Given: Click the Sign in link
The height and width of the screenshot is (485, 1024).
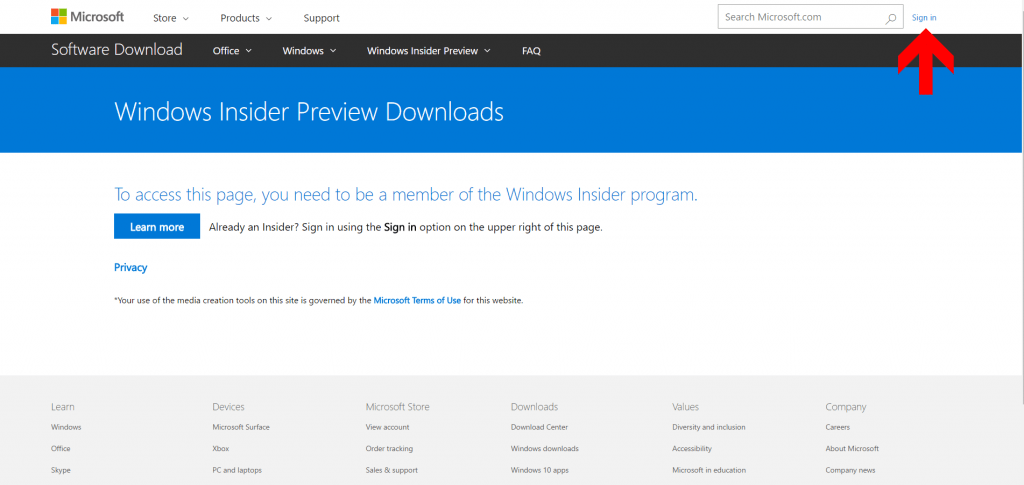Looking at the screenshot, I should click(924, 18).
